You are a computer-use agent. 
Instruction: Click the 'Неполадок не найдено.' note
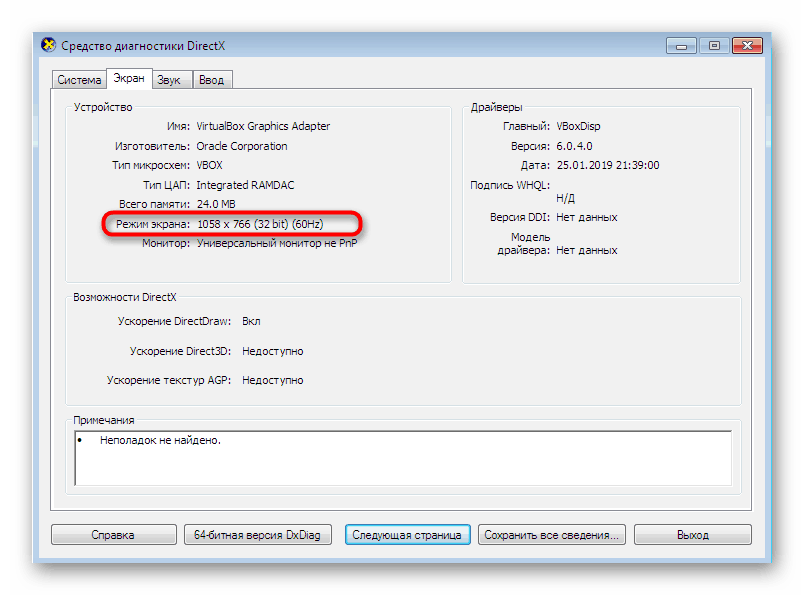click(x=160, y=440)
